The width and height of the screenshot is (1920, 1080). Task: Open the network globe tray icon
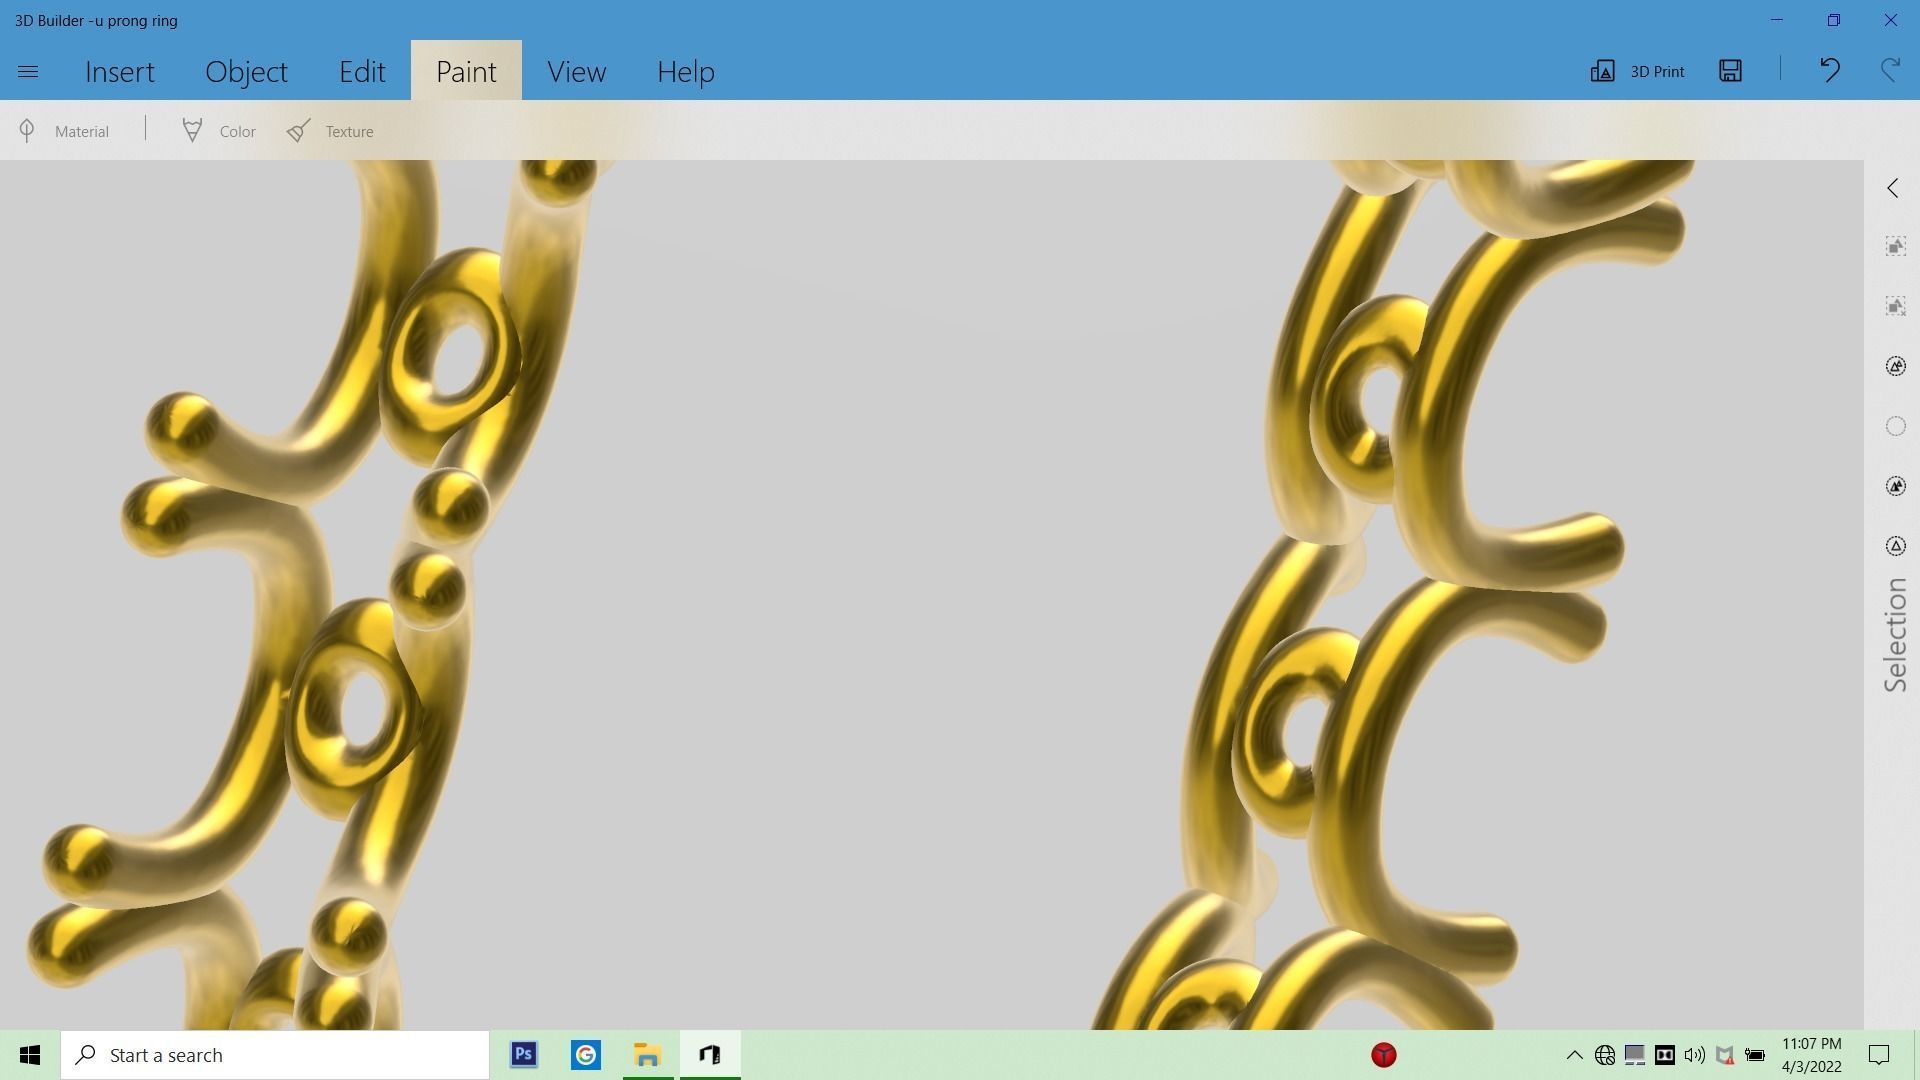click(1605, 1055)
